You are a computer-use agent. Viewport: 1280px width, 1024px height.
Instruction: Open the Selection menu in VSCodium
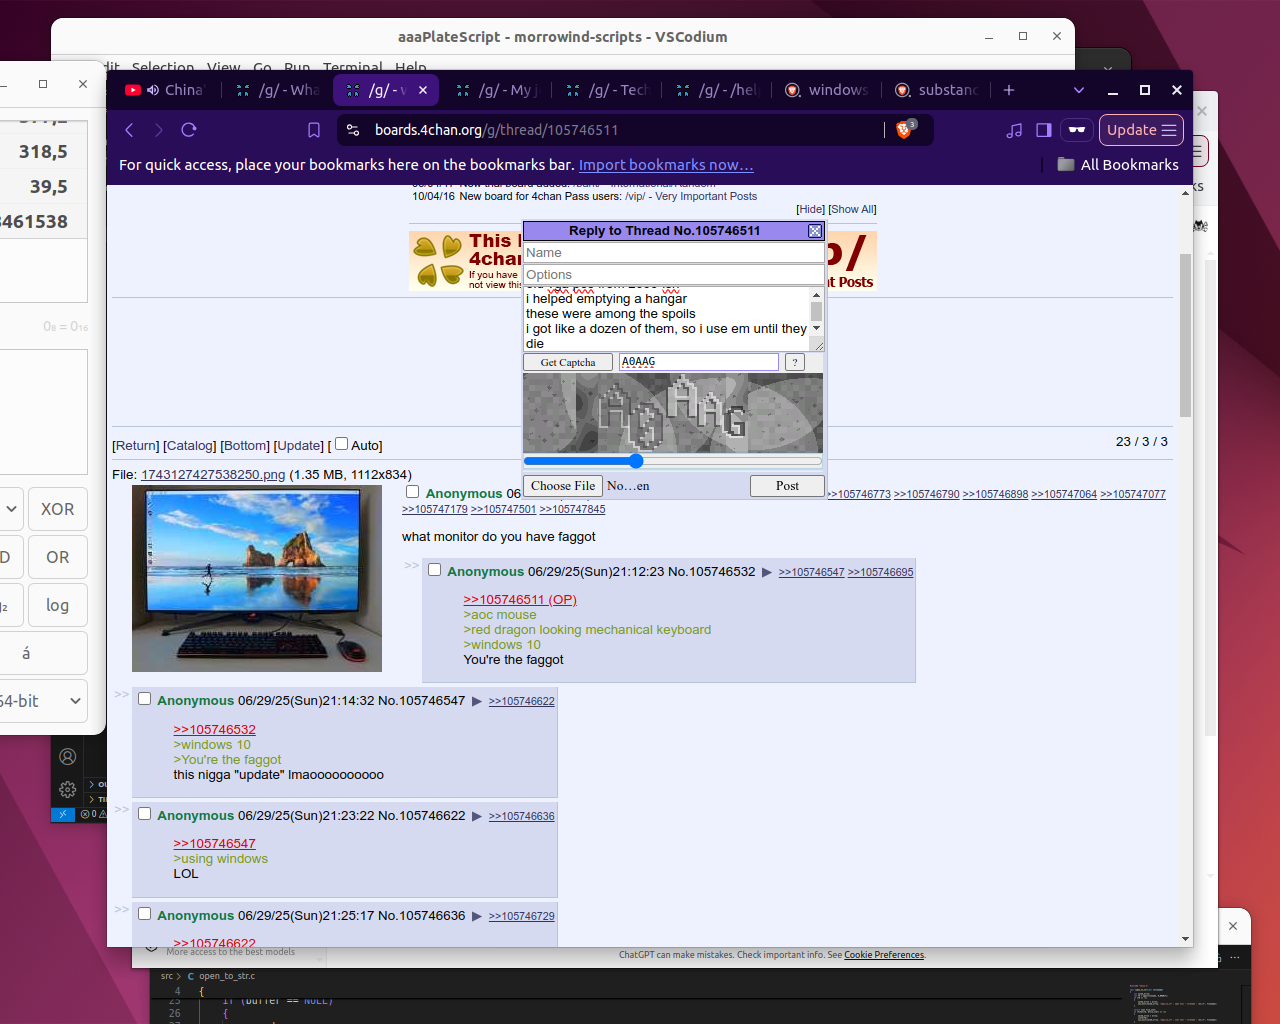(x=163, y=67)
